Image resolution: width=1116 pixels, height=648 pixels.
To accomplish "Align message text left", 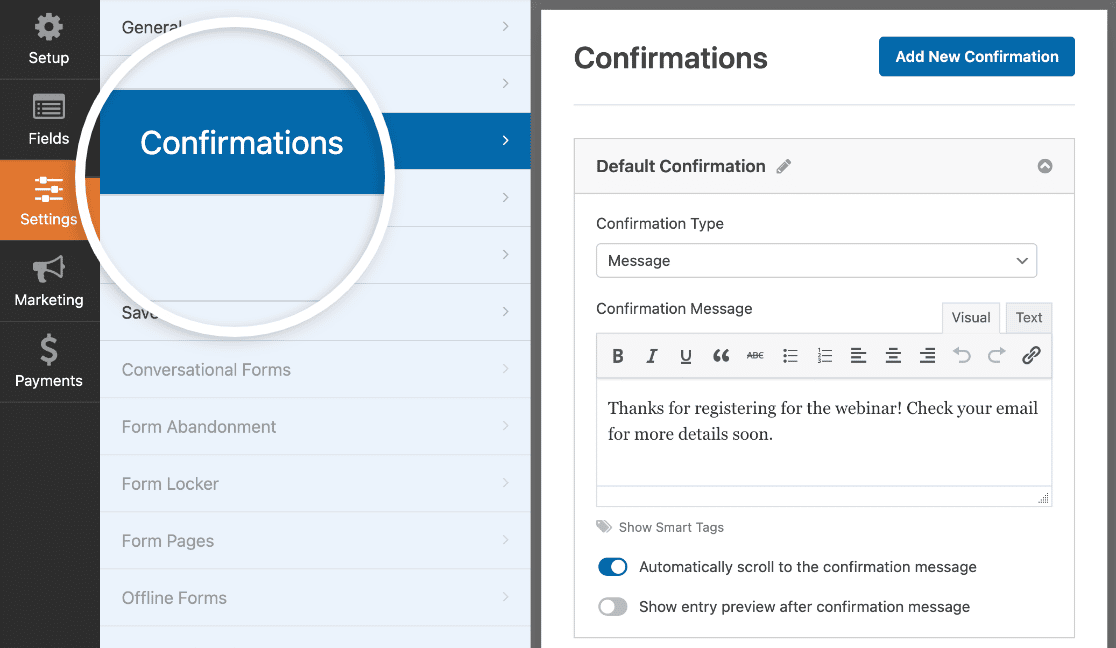I will pos(858,356).
